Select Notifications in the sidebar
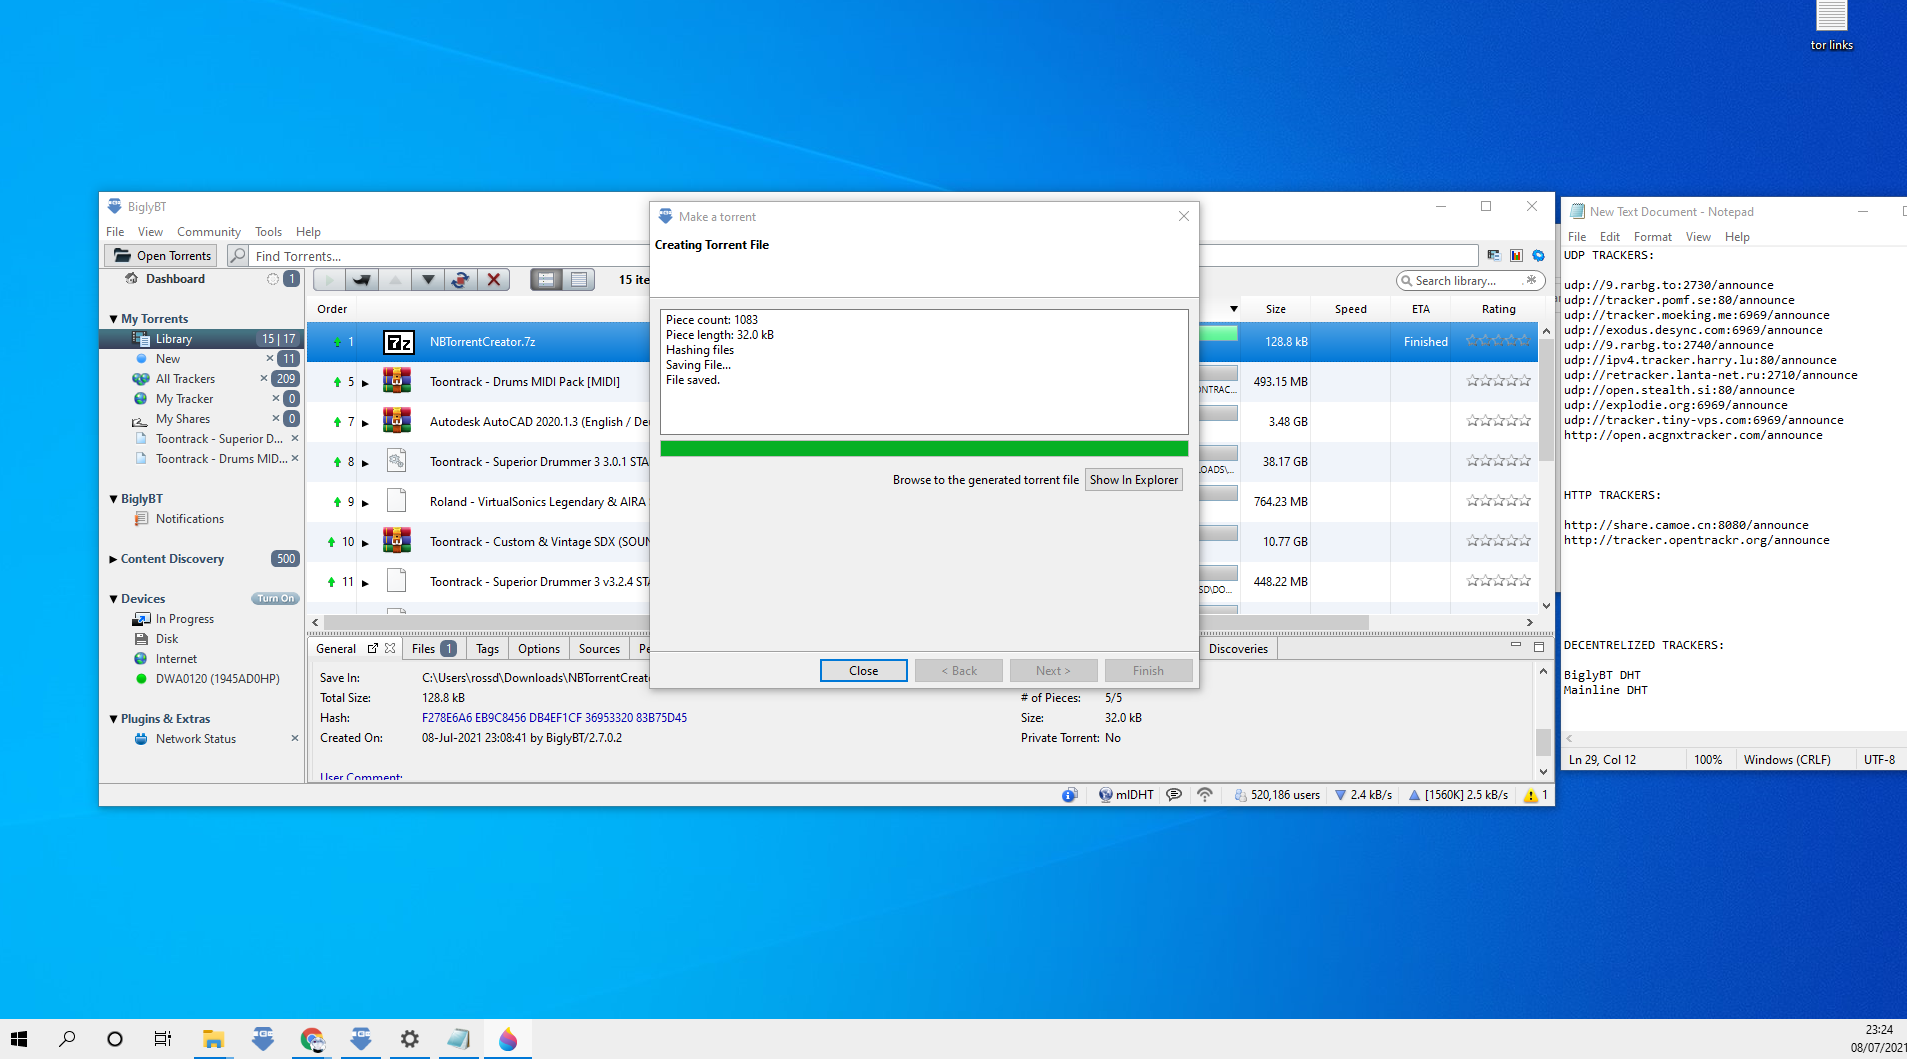This screenshot has height=1059, width=1907. (189, 519)
